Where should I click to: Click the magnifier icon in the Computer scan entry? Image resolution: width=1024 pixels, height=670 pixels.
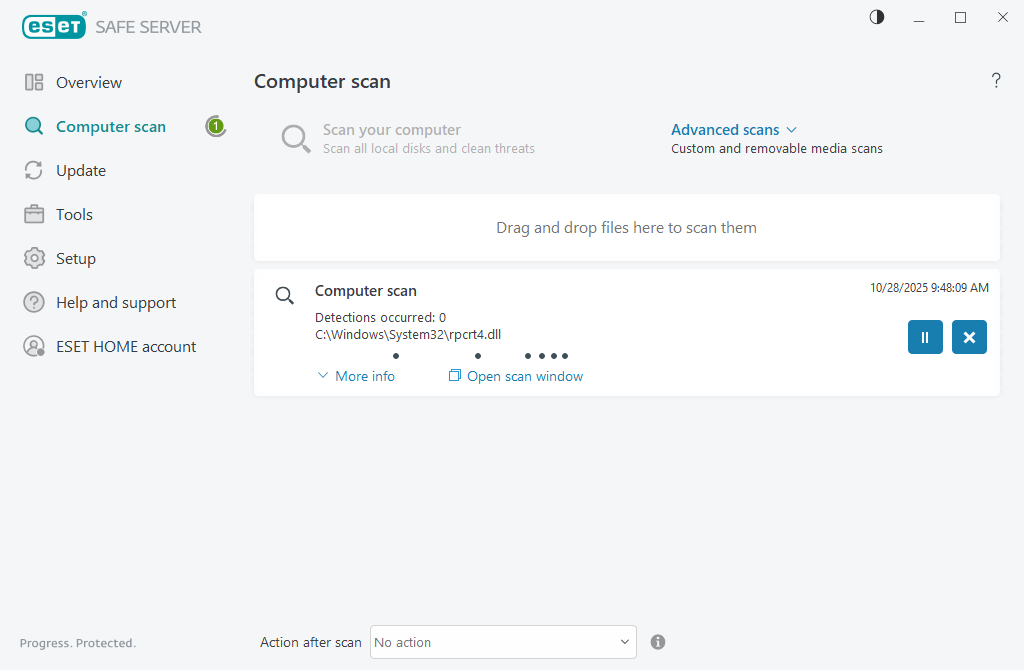point(285,295)
